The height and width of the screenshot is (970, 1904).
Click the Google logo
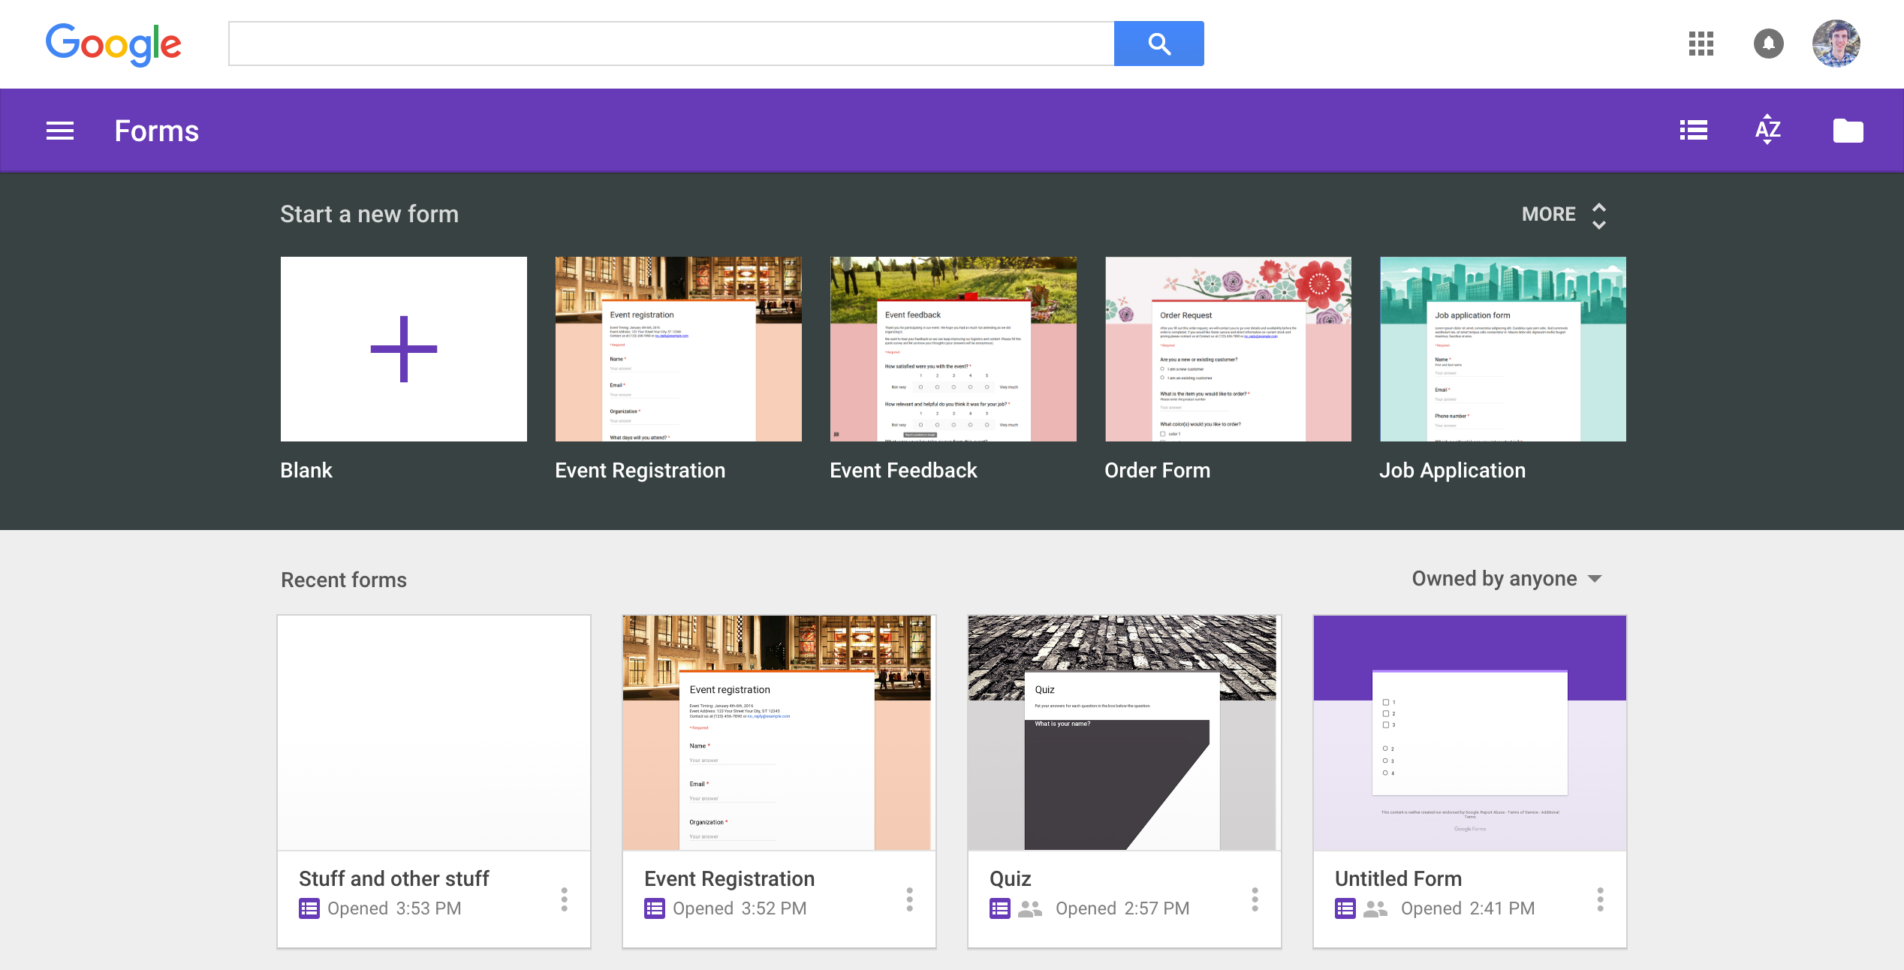pyautogui.click(x=113, y=44)
